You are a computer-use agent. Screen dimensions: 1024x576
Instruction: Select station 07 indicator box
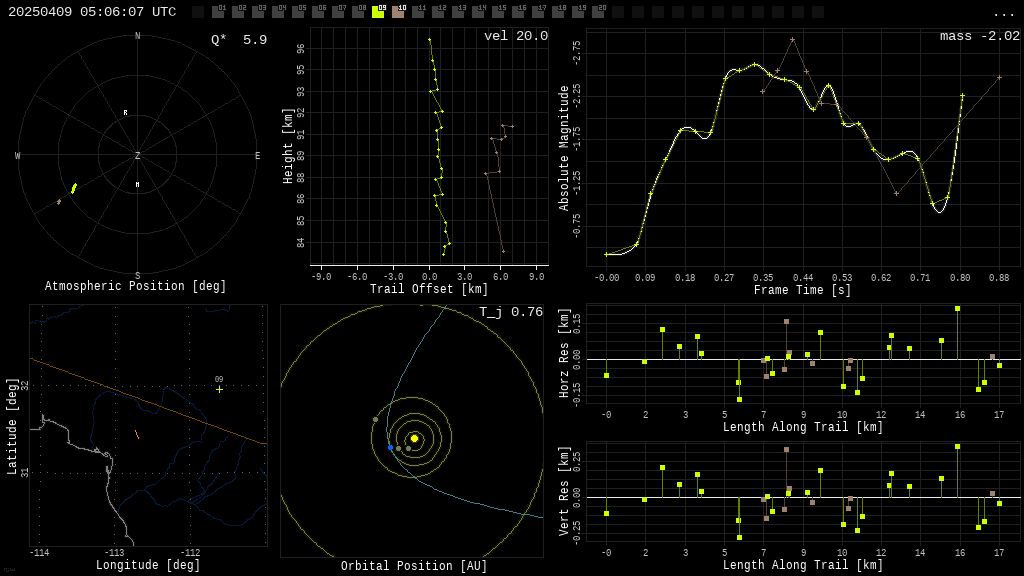pyautogui.click(x=338, y=12)
